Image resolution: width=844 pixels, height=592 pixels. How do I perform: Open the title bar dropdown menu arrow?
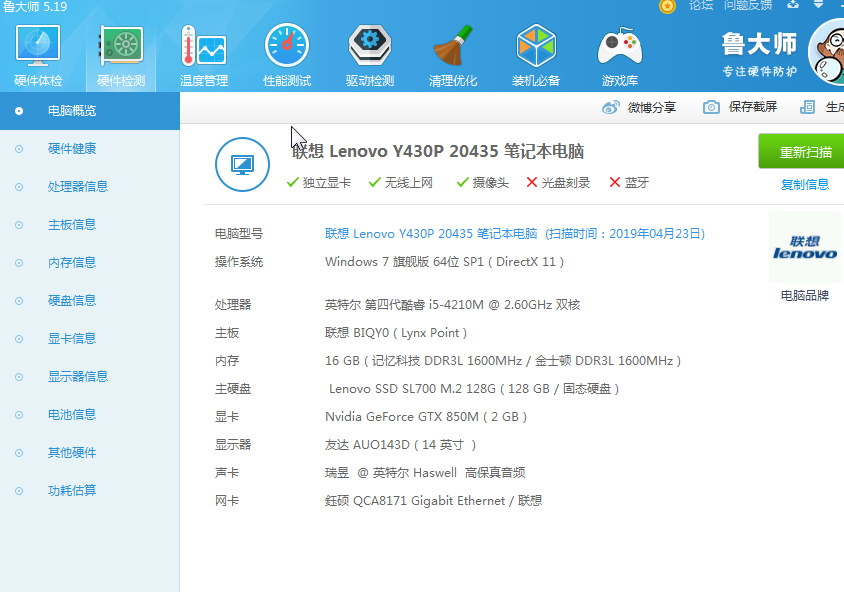818,5
